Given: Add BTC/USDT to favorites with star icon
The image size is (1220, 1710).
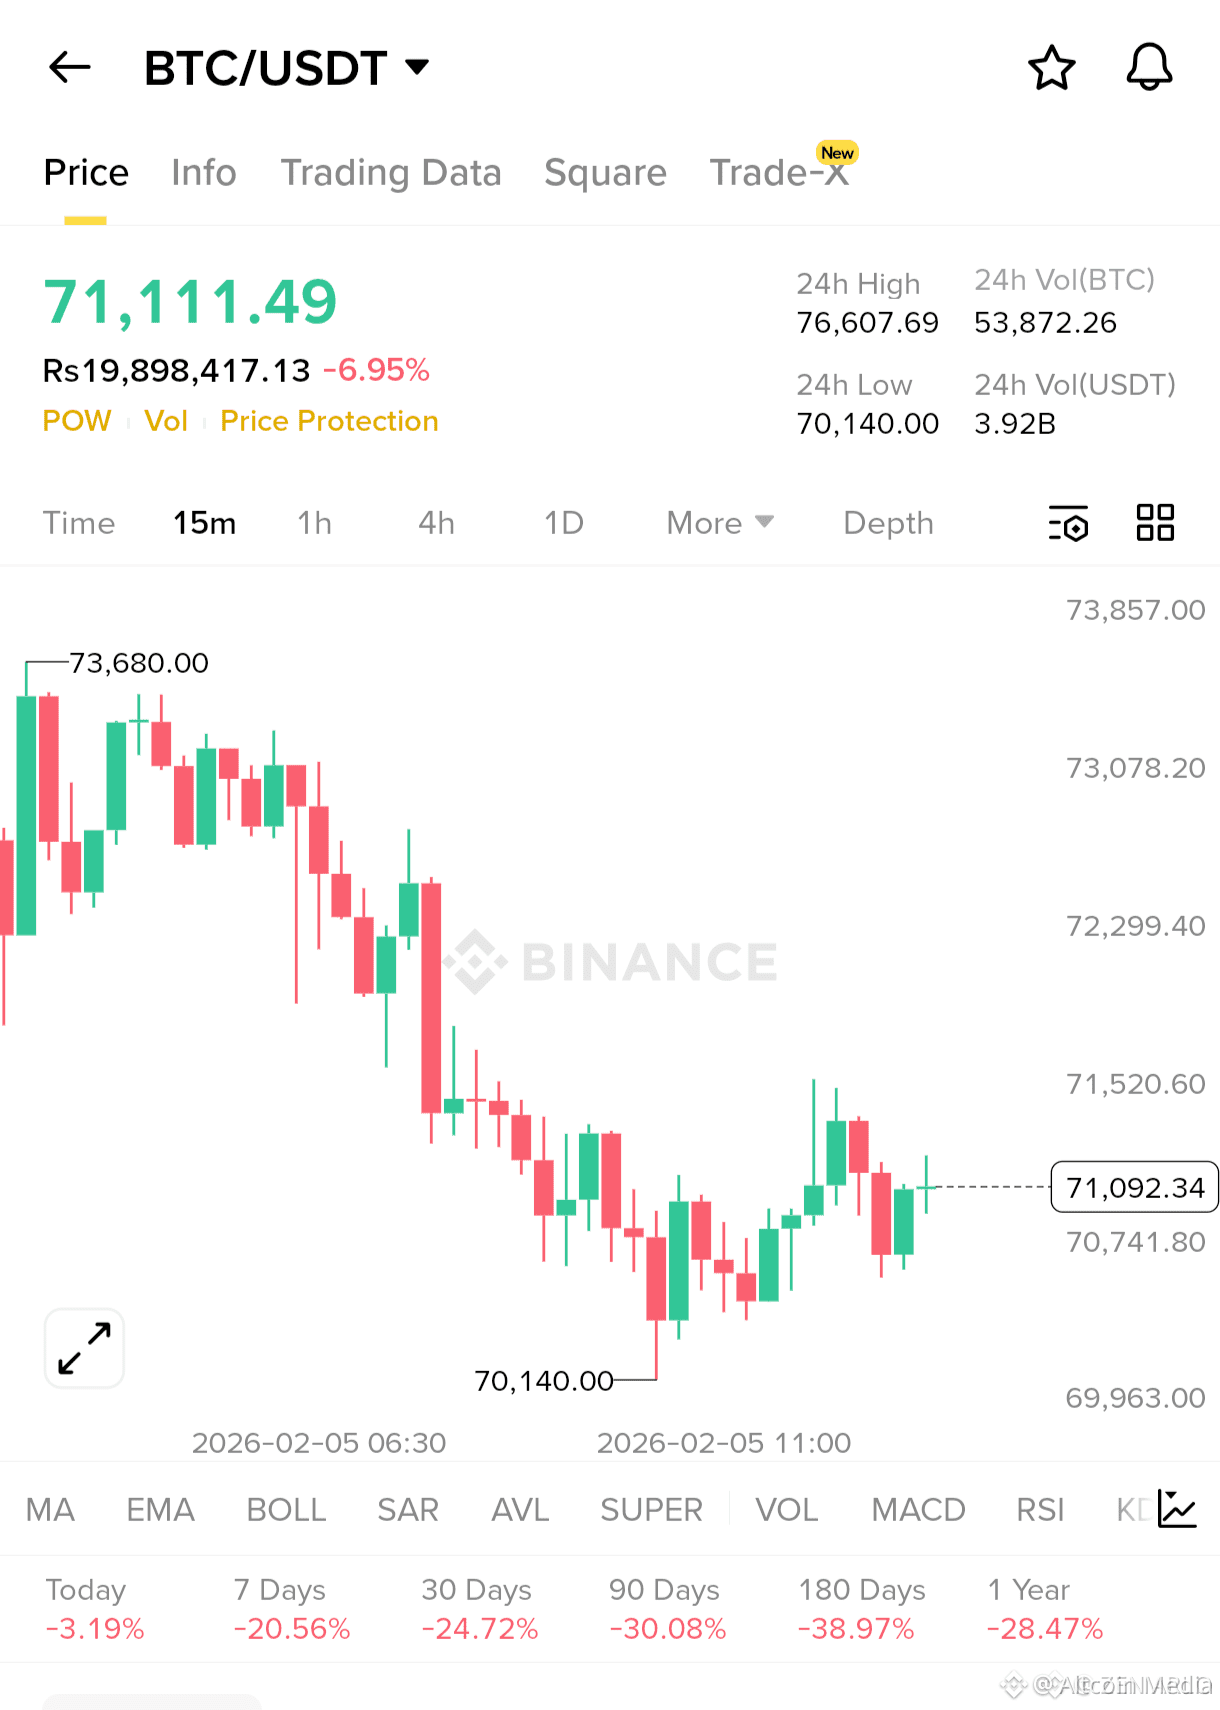Looking at the screenshot, I should coord(1051,68).
